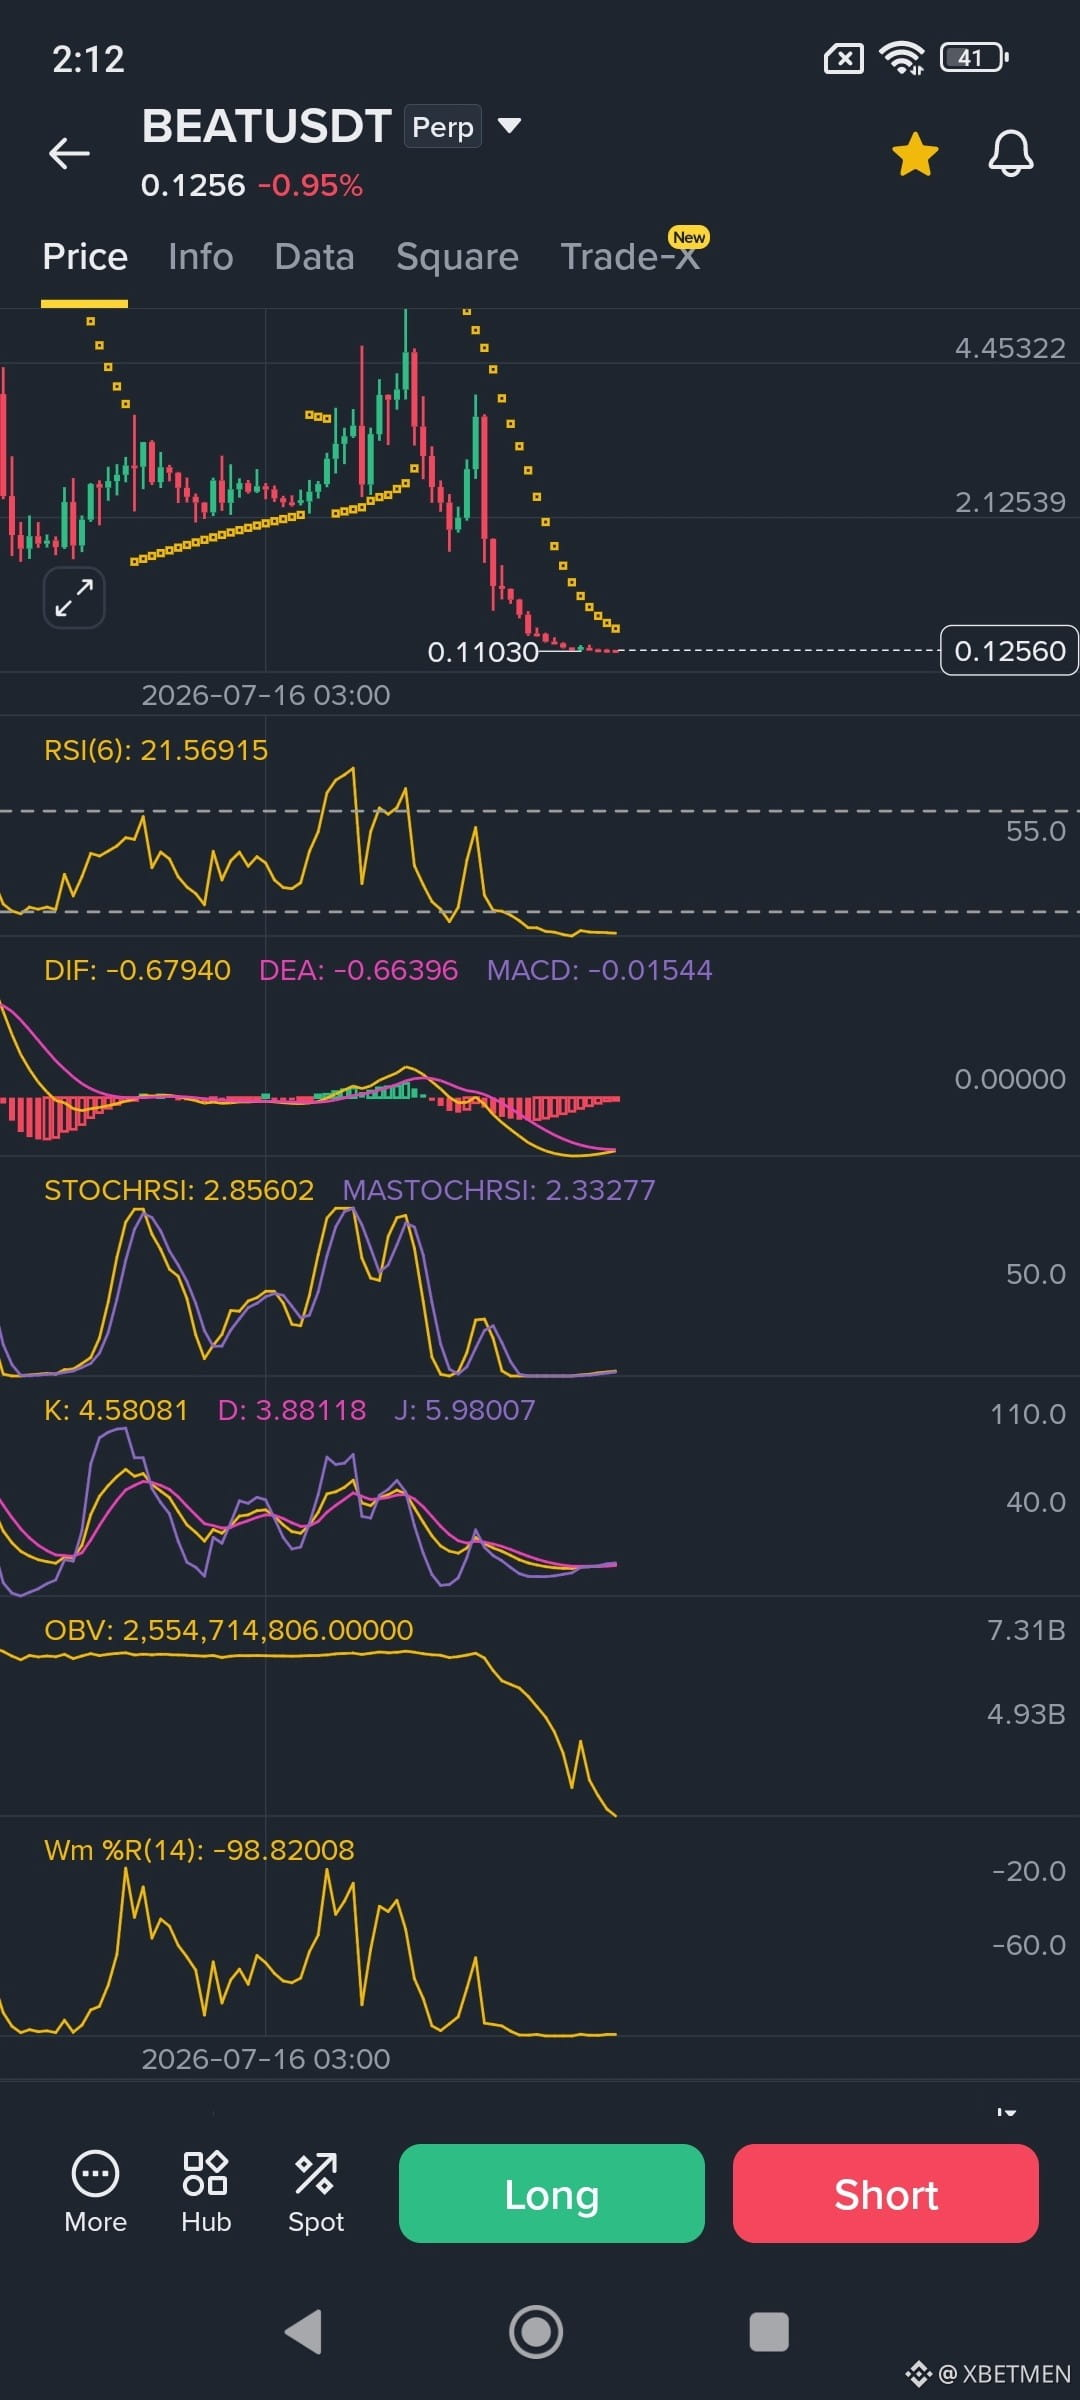Tap the KDJ J value label

(465, 1410)
